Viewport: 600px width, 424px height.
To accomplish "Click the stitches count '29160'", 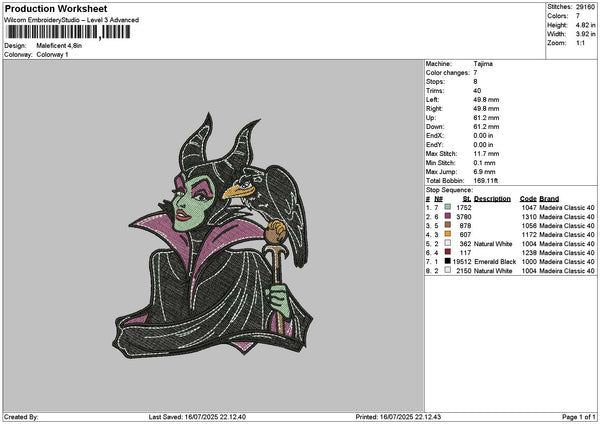I will click(585, 7).
